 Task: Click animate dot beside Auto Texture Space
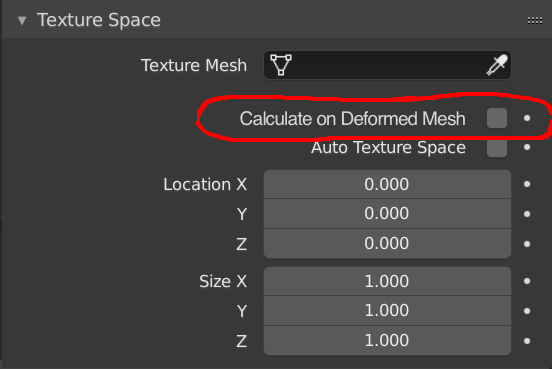527,147
